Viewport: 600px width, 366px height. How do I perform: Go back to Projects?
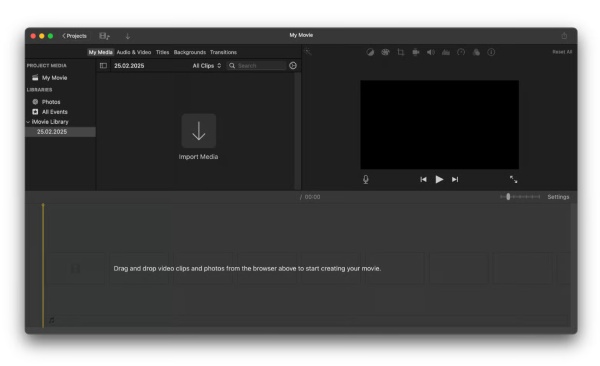[75, 36]
